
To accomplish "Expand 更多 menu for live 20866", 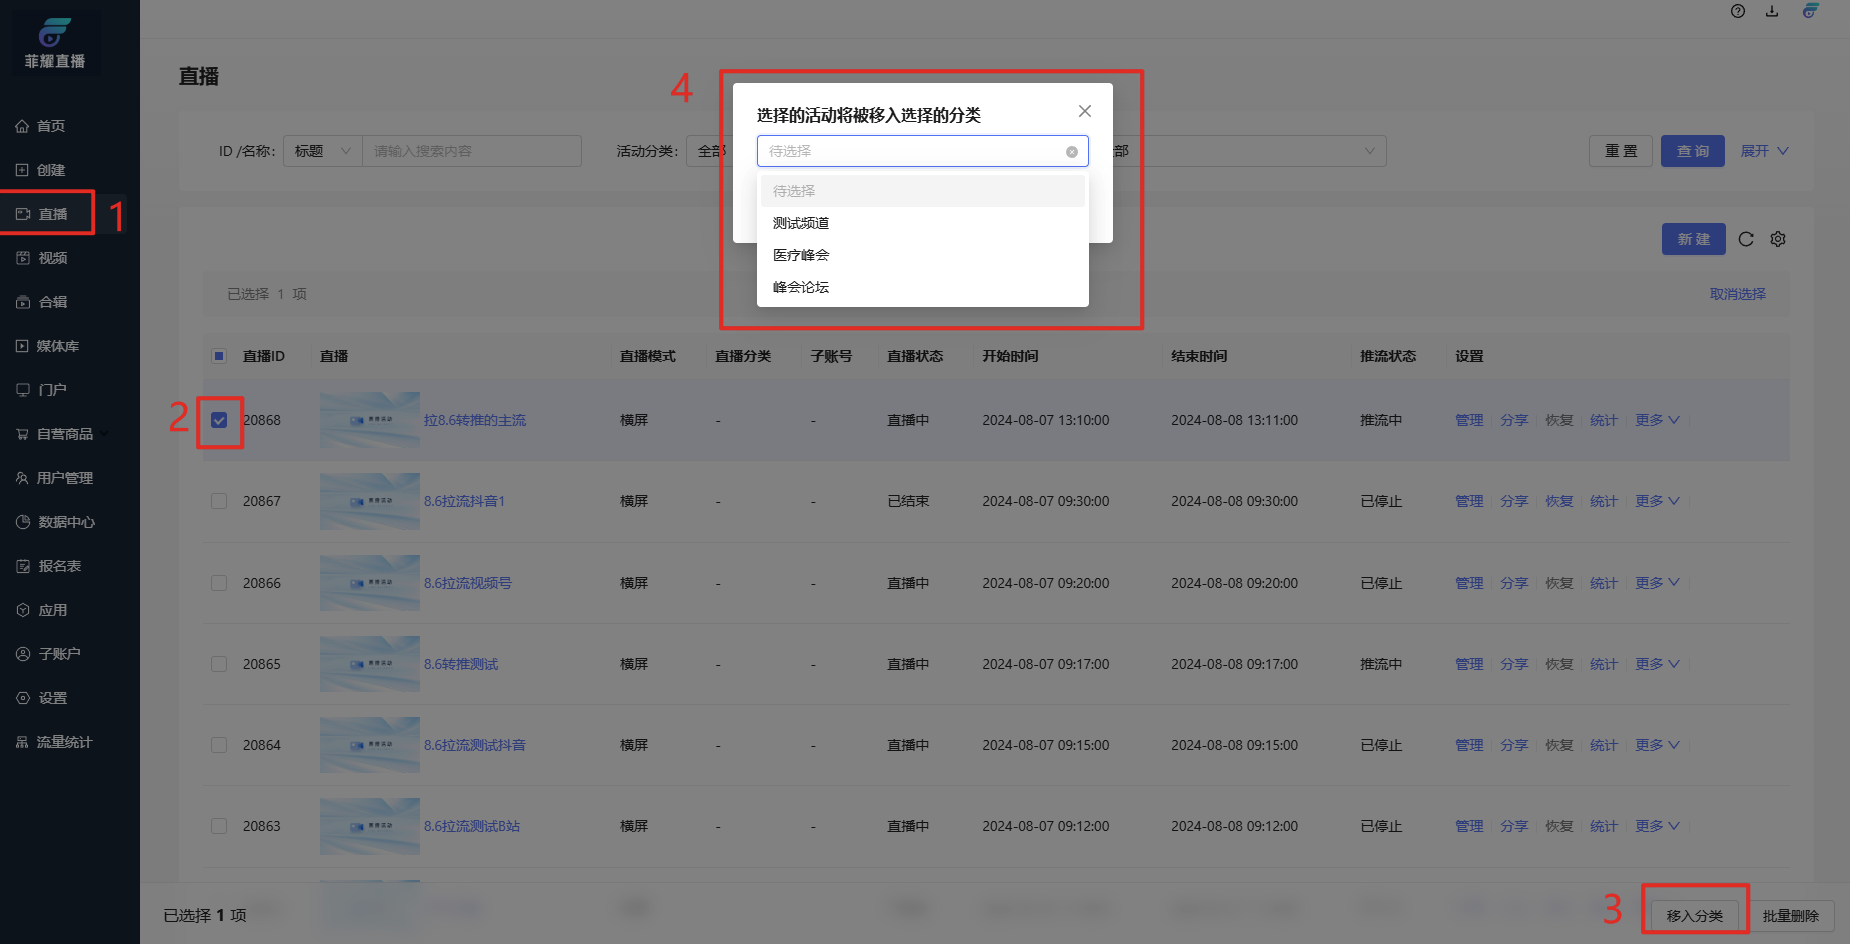I will (x=1656, y=583).
